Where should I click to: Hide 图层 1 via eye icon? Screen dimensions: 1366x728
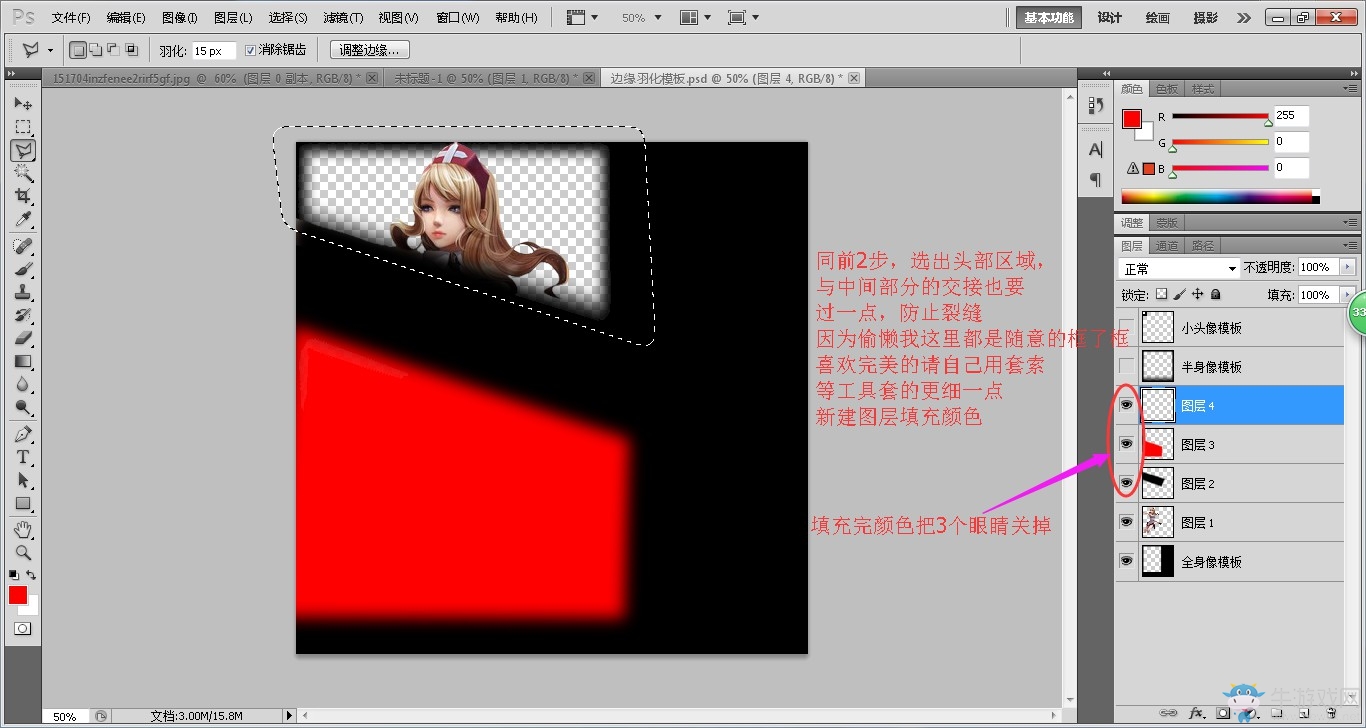(1127, 522)
